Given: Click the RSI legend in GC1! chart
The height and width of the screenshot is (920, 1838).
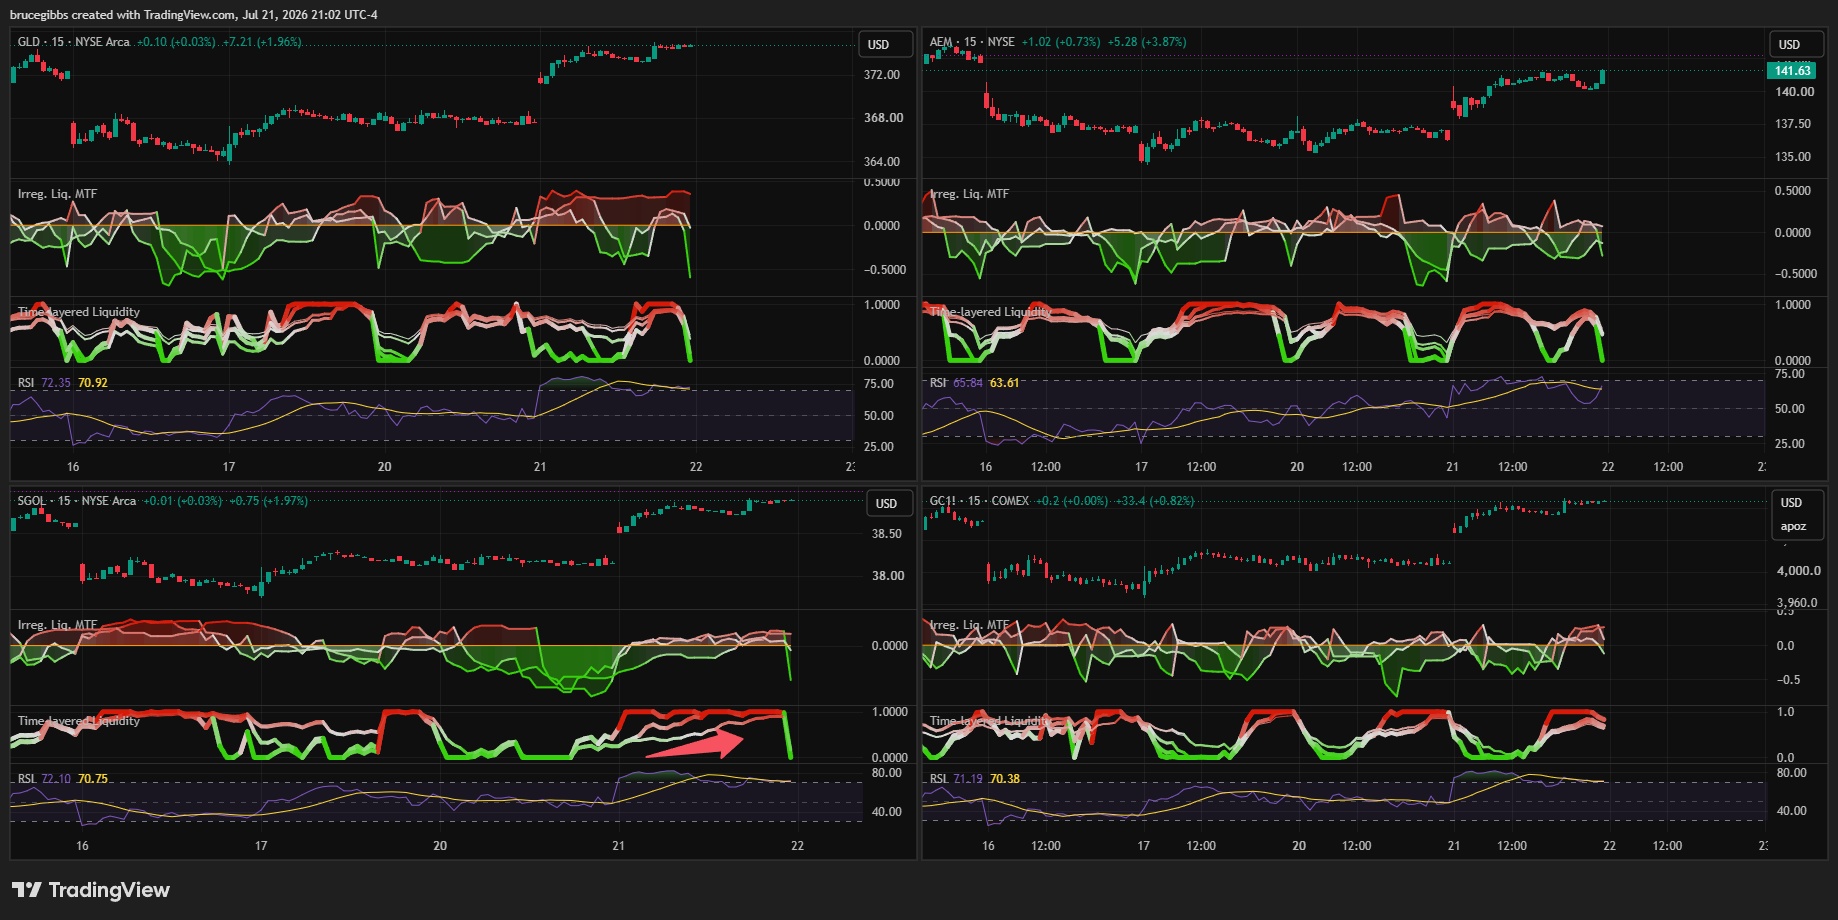Looking at the screenshot, I should click(x=938, y=779).
